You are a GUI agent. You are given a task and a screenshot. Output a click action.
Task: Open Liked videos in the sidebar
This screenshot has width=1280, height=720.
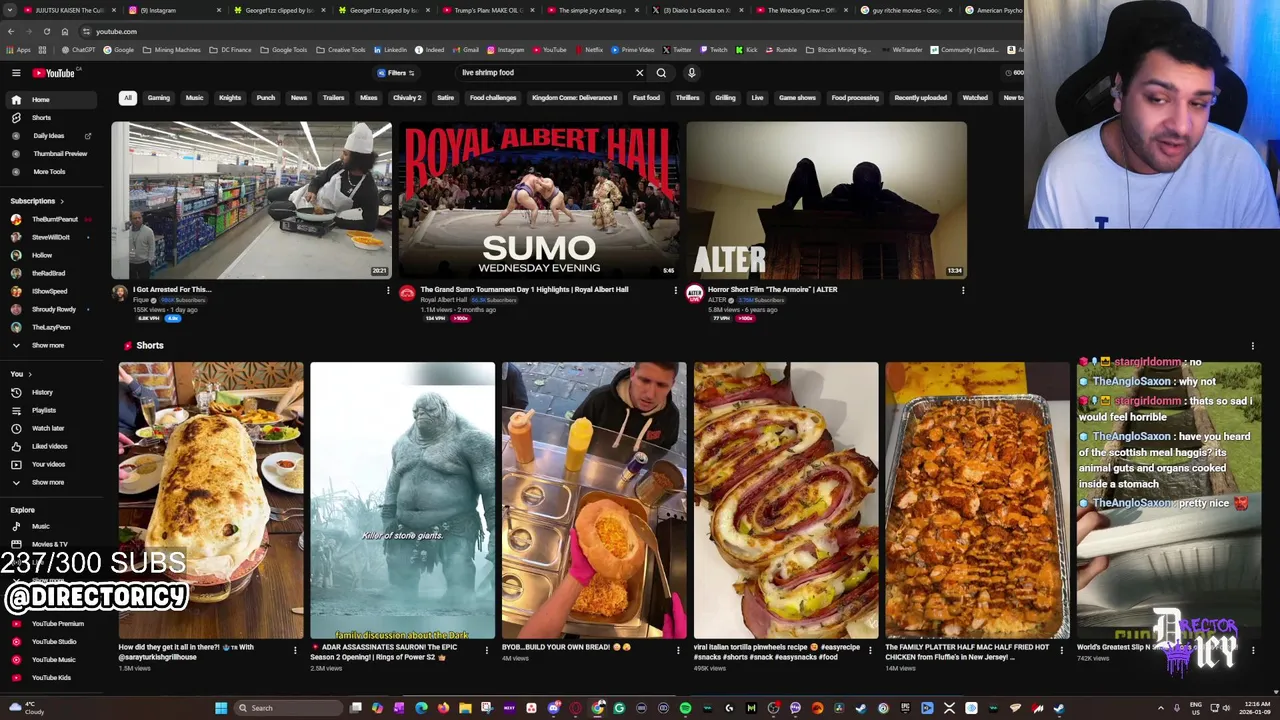(49, 446)
